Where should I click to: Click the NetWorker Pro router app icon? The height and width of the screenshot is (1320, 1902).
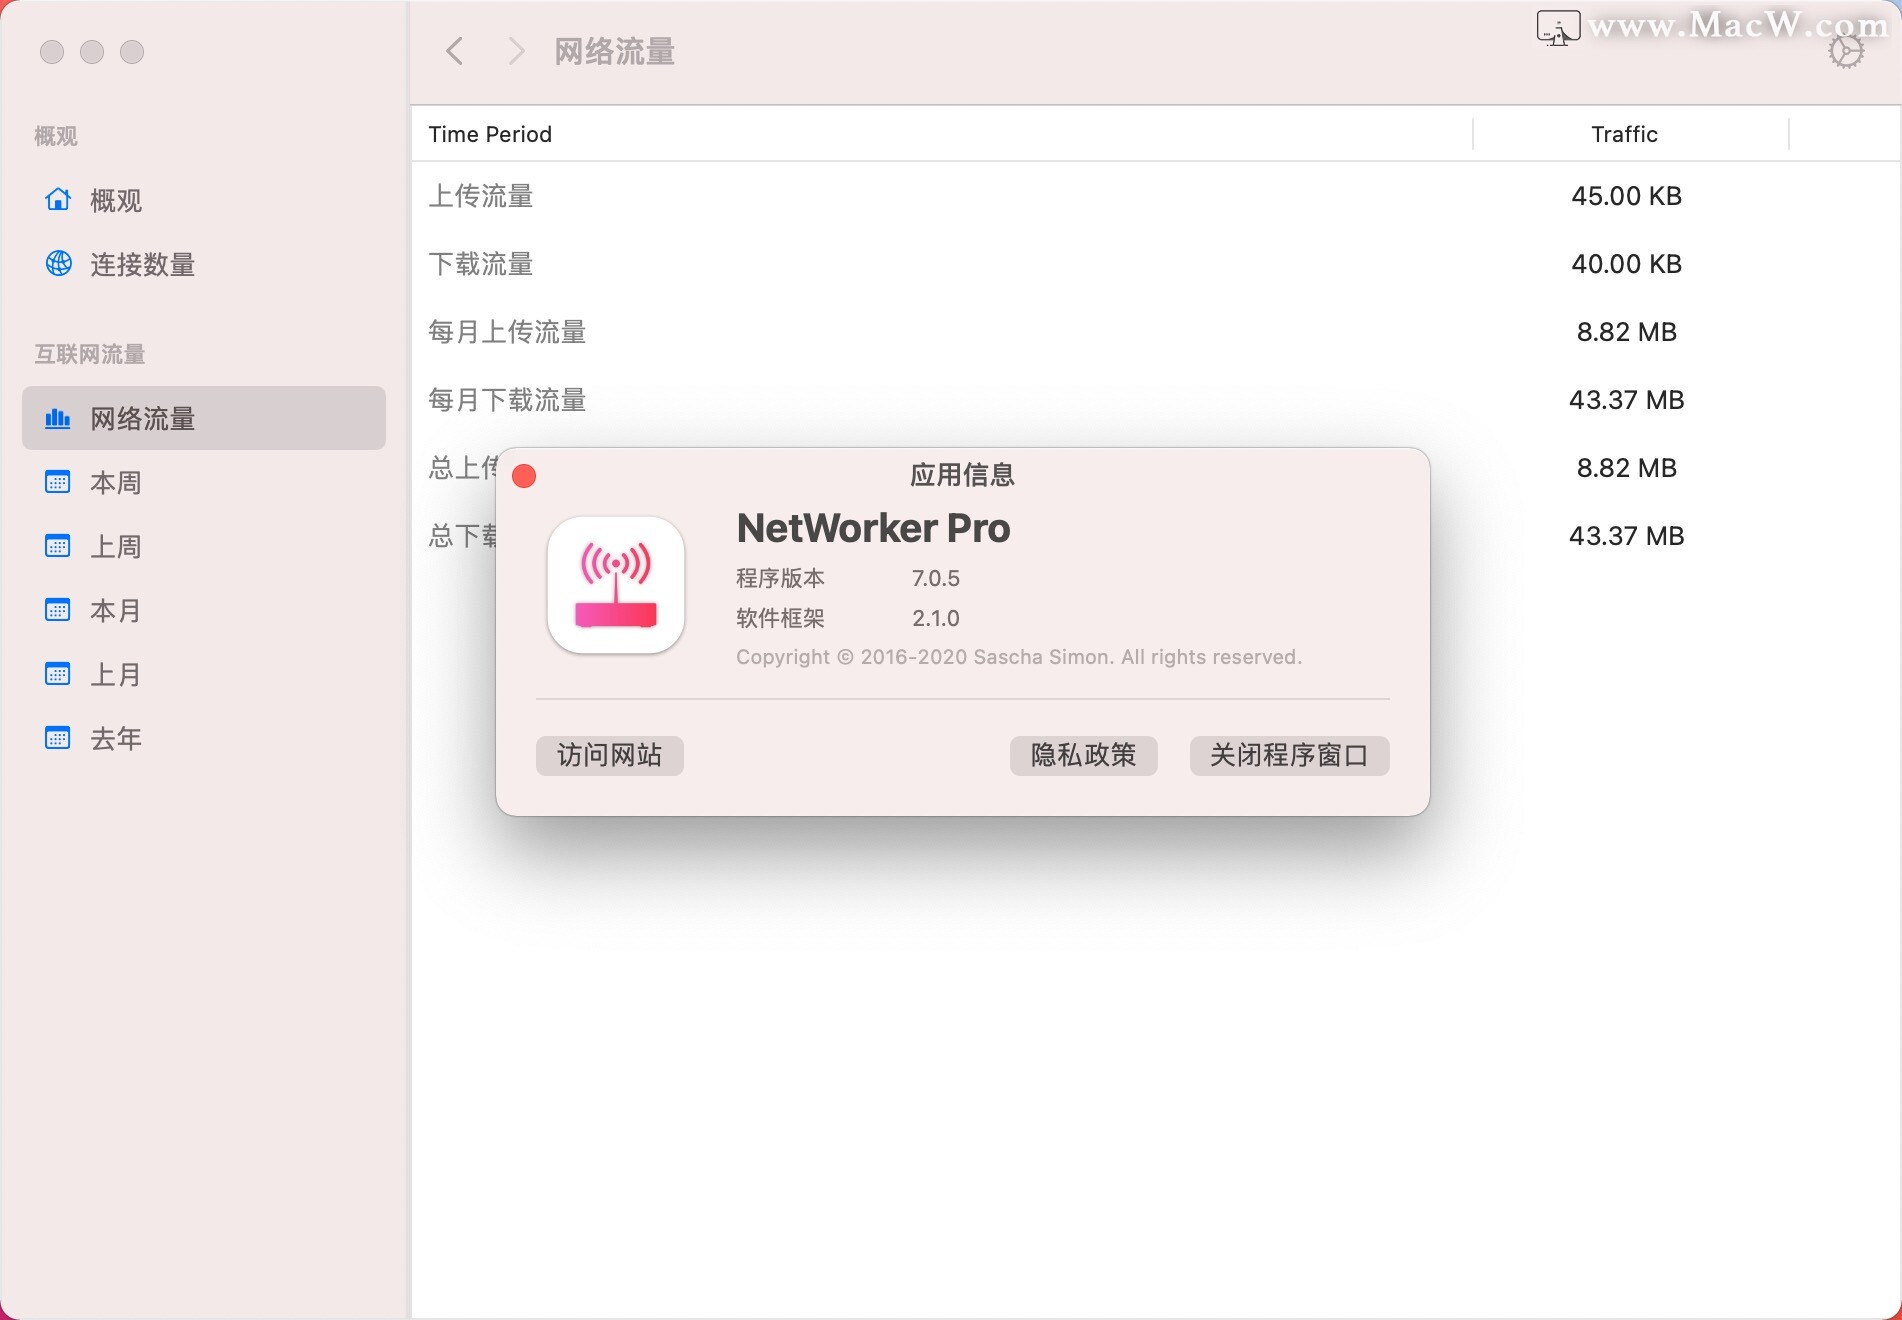(x=615, y=585)
